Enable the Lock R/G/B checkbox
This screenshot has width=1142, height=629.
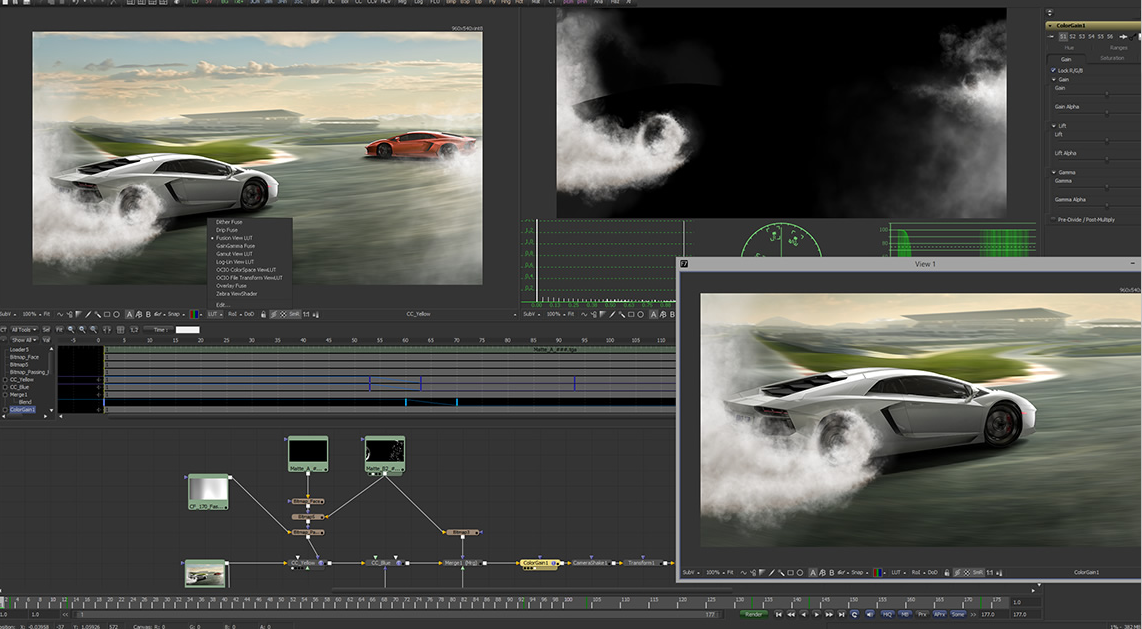(x=1054, y=71)
